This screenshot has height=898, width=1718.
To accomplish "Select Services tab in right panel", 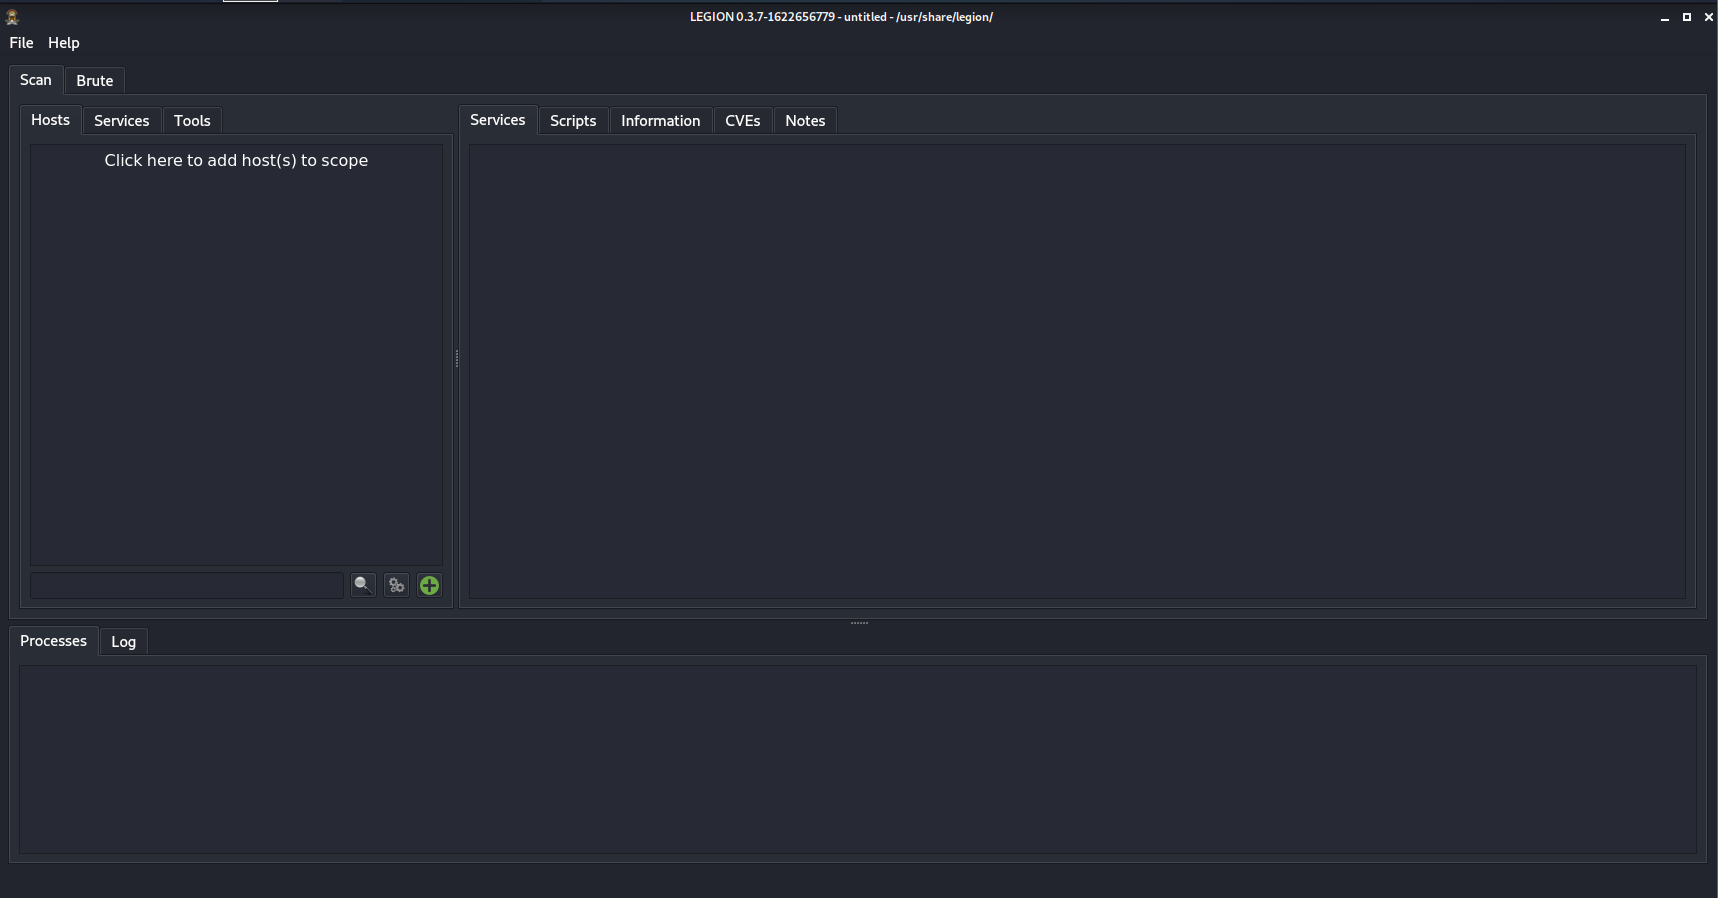I will pos(498,120).
